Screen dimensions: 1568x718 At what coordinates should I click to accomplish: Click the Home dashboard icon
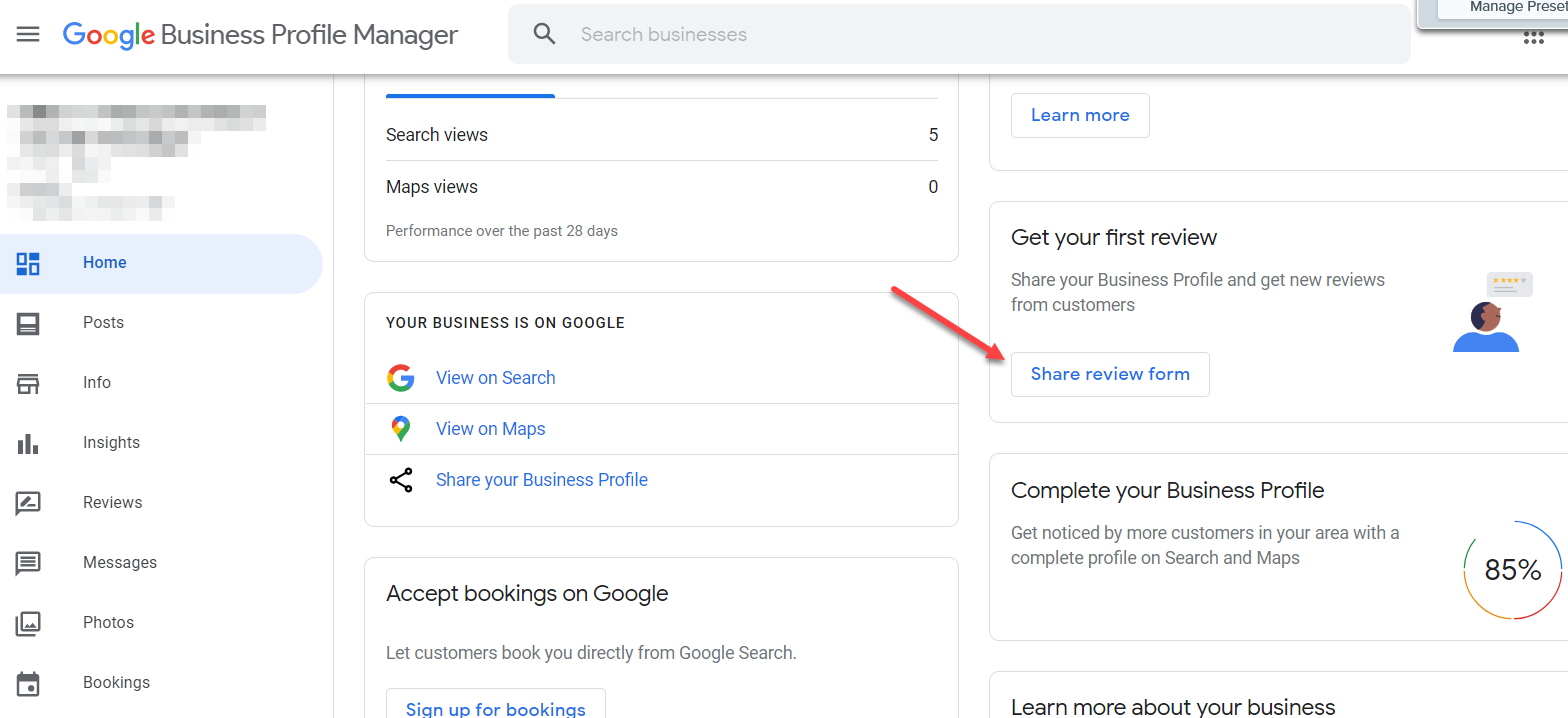[x=28, y=263]
